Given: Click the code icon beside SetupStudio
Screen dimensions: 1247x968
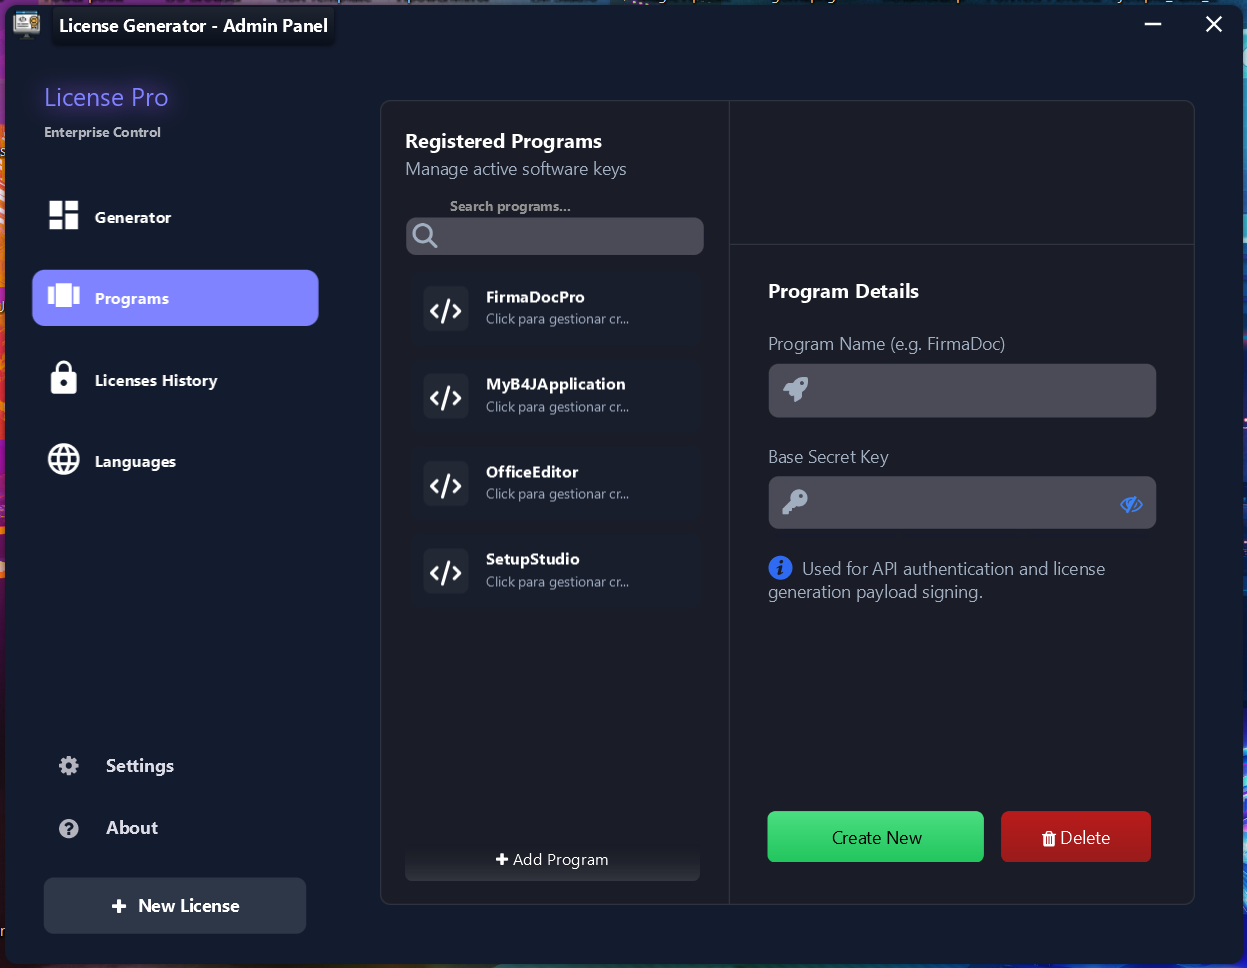Looking at the screenshot, I should pyautogui.click(x=446, y=571).
